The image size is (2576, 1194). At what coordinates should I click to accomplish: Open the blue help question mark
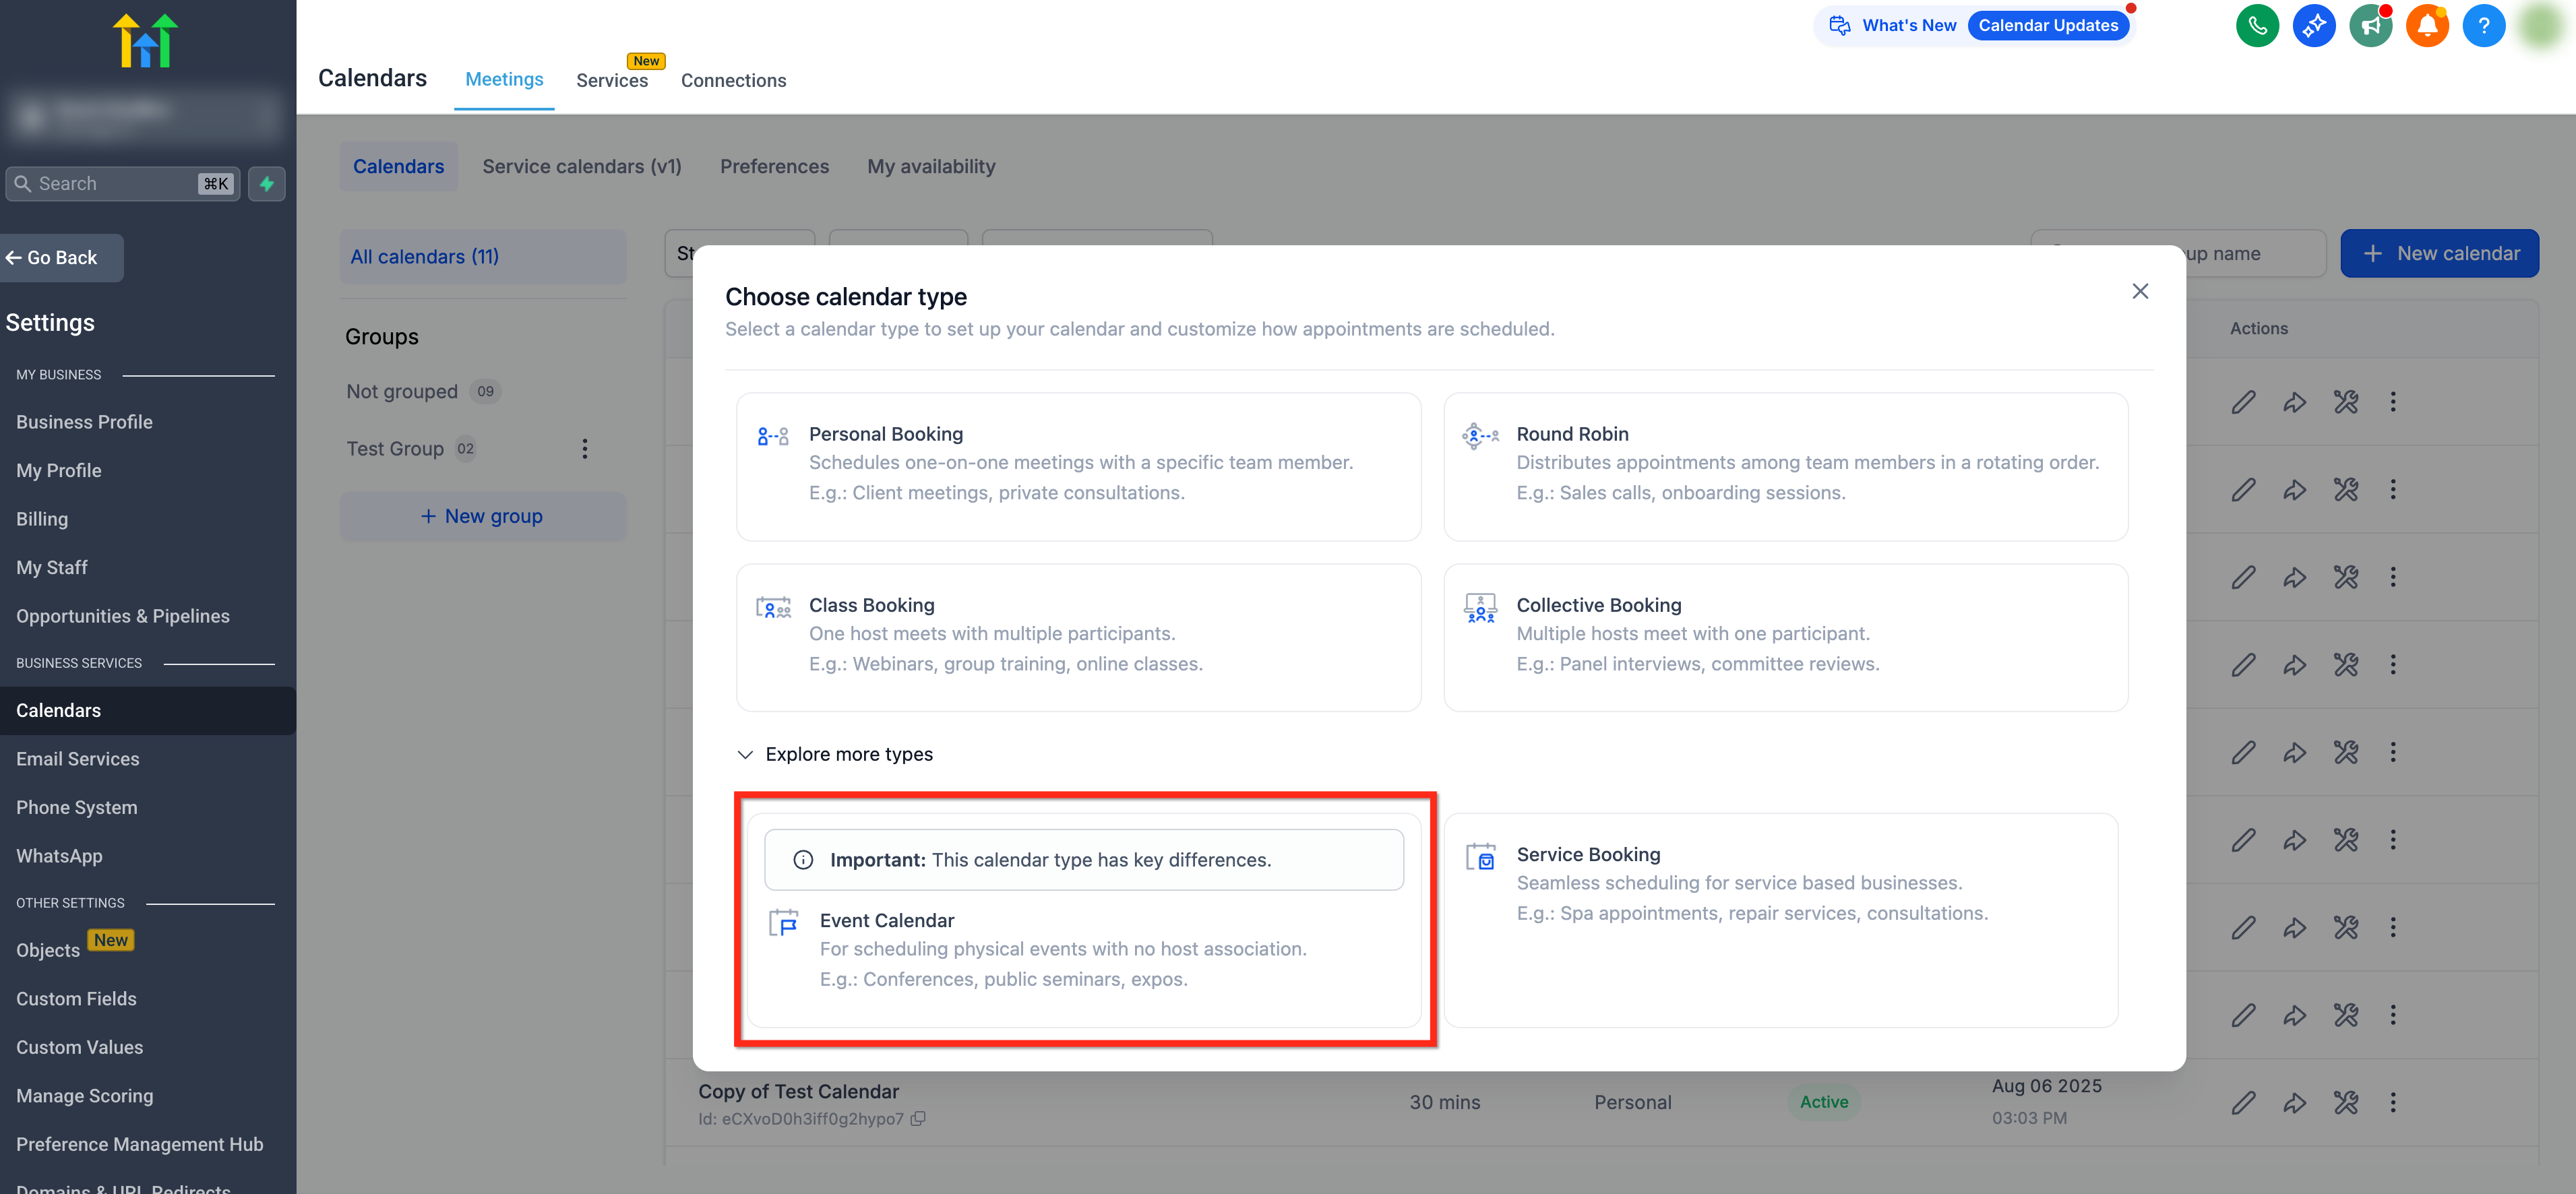(2482, 26)
